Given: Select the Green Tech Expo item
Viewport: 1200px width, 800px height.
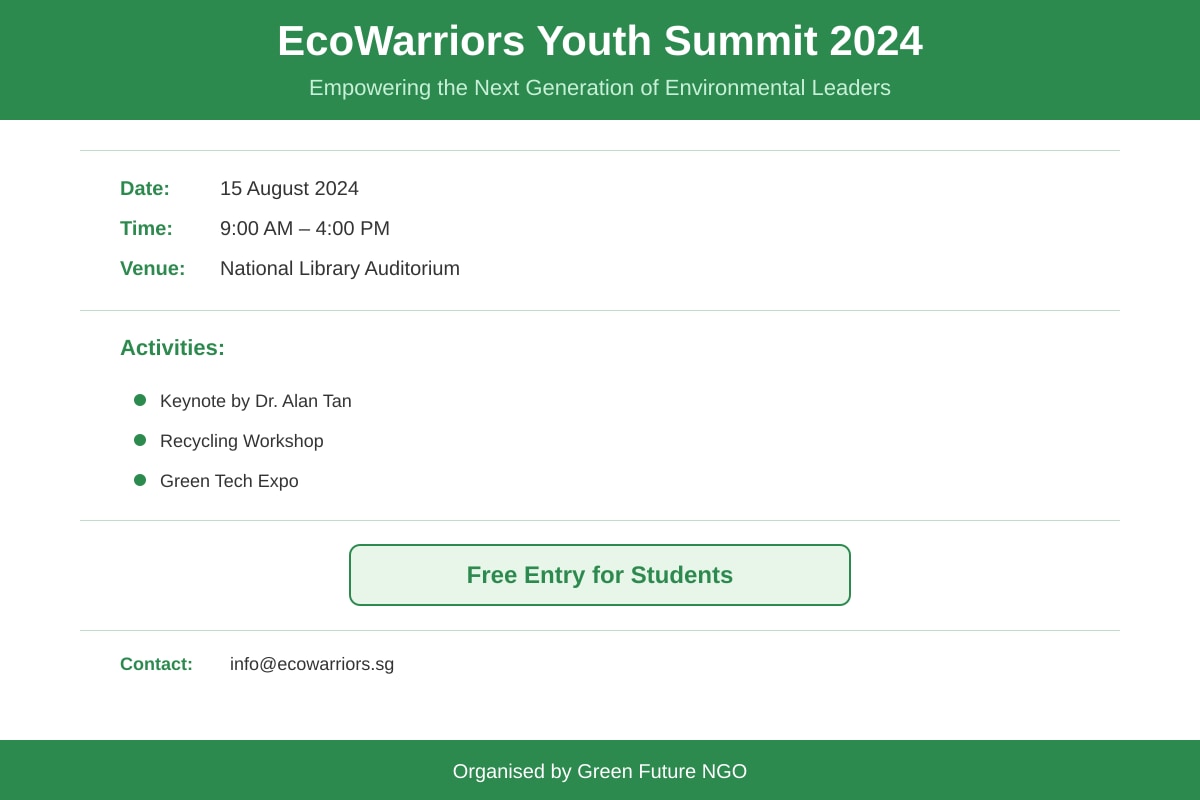Looking at the screenshot, I should click(x=229, y=481).
